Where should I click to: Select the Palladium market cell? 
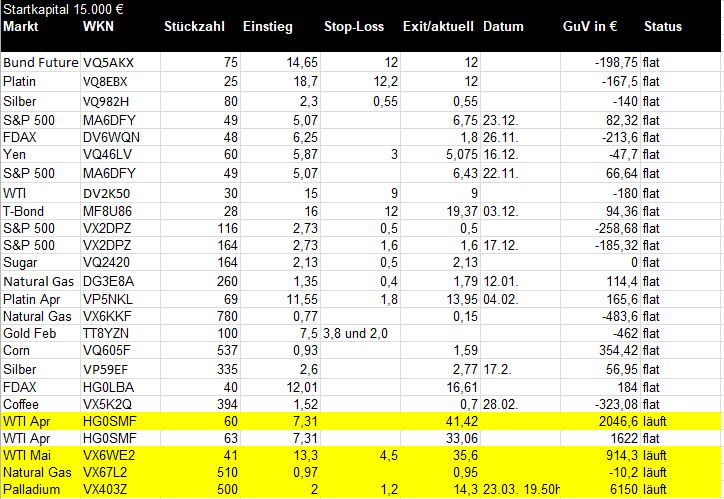(31, 490)
